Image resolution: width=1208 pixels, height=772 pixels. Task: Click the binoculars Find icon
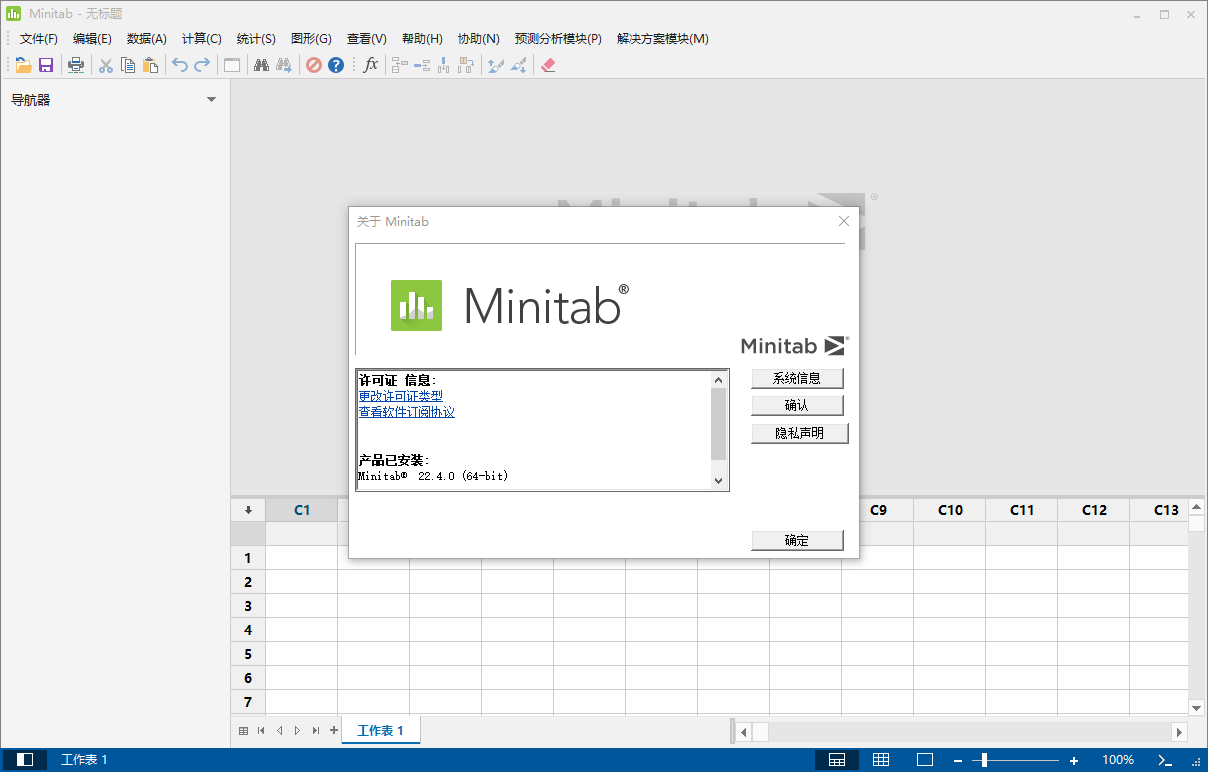[261, 65]
